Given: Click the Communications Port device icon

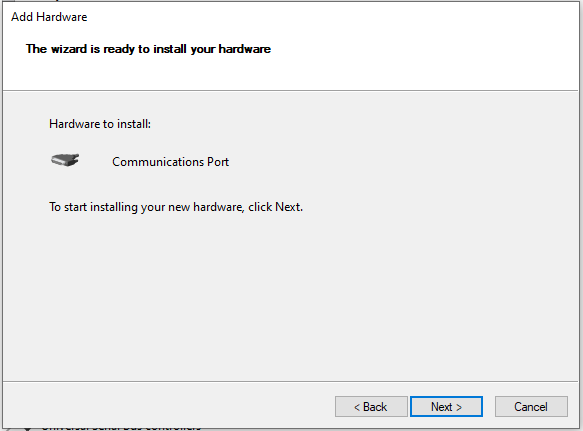Looking at the screenshot, I should tap(65, 160).
